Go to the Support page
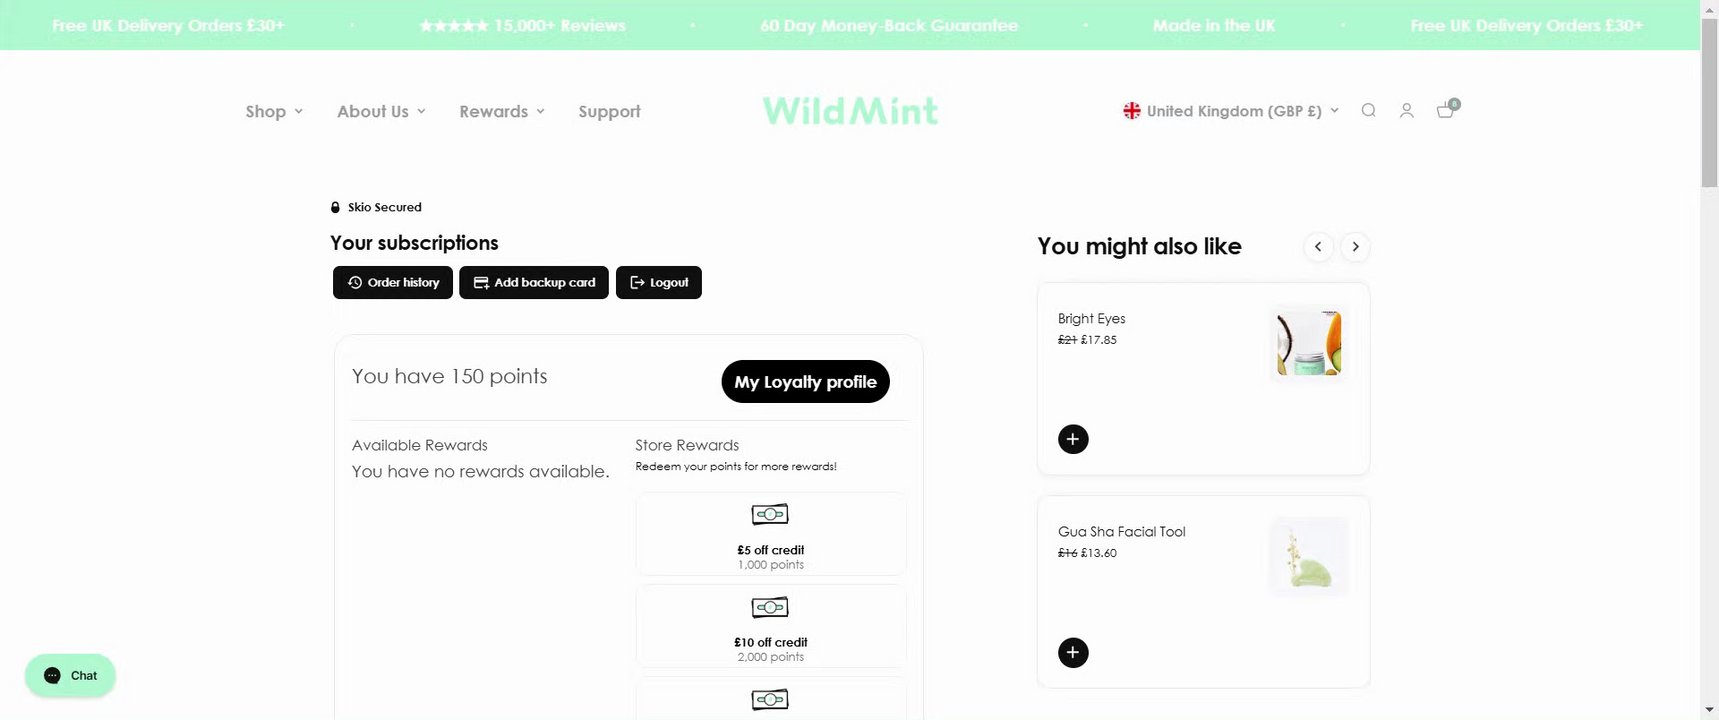1719x720 pixels. coord(609,112)
